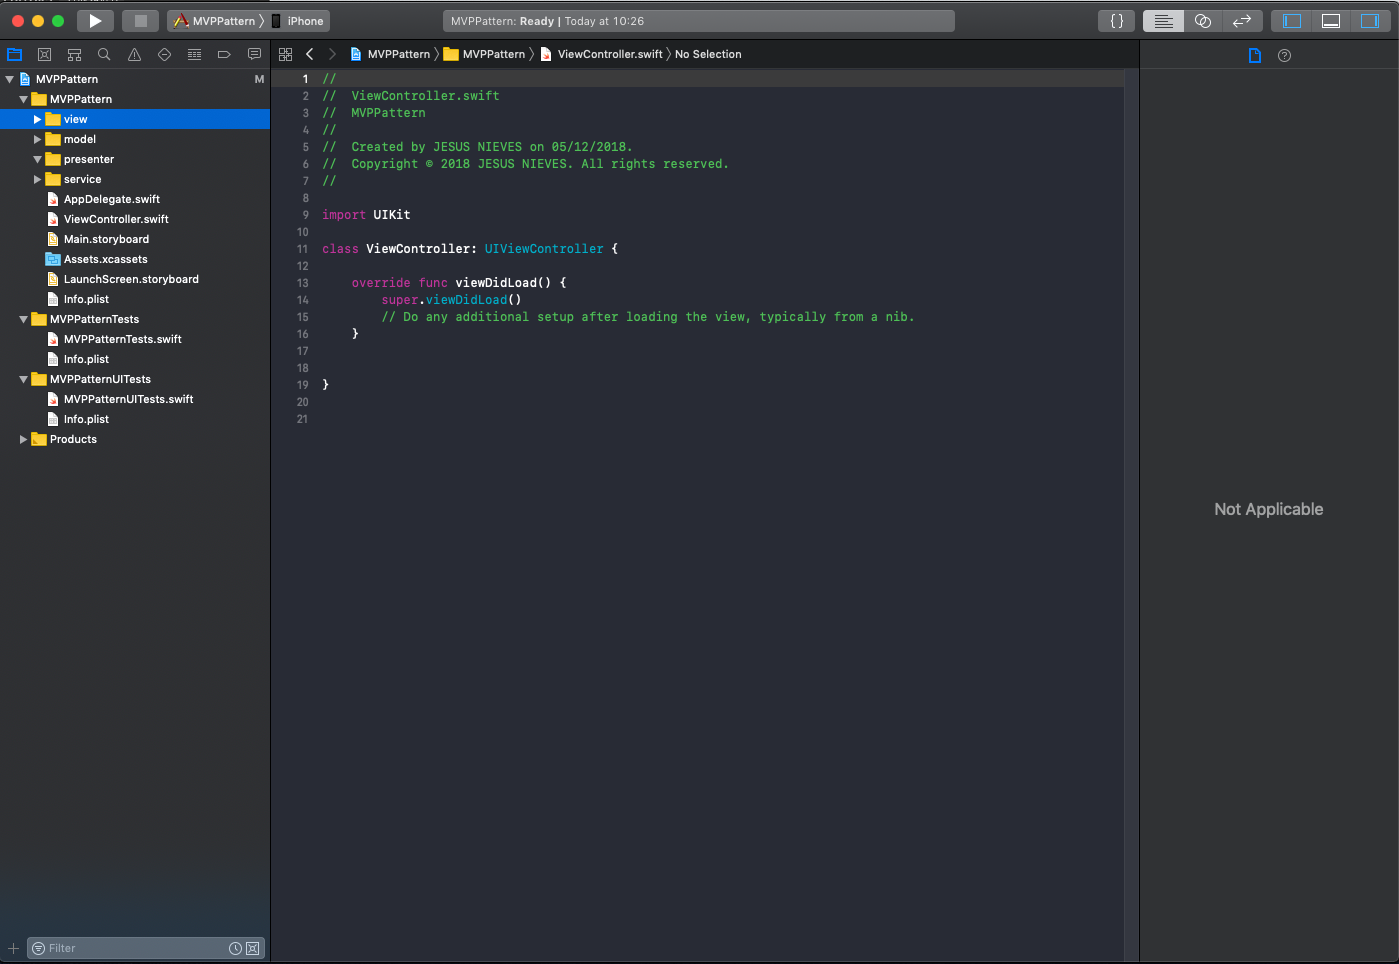Image resolution: width=1399 pixels, height=964 pixels.
Task: Click MVPPattern project in jump bar
Action: (390, 54)
